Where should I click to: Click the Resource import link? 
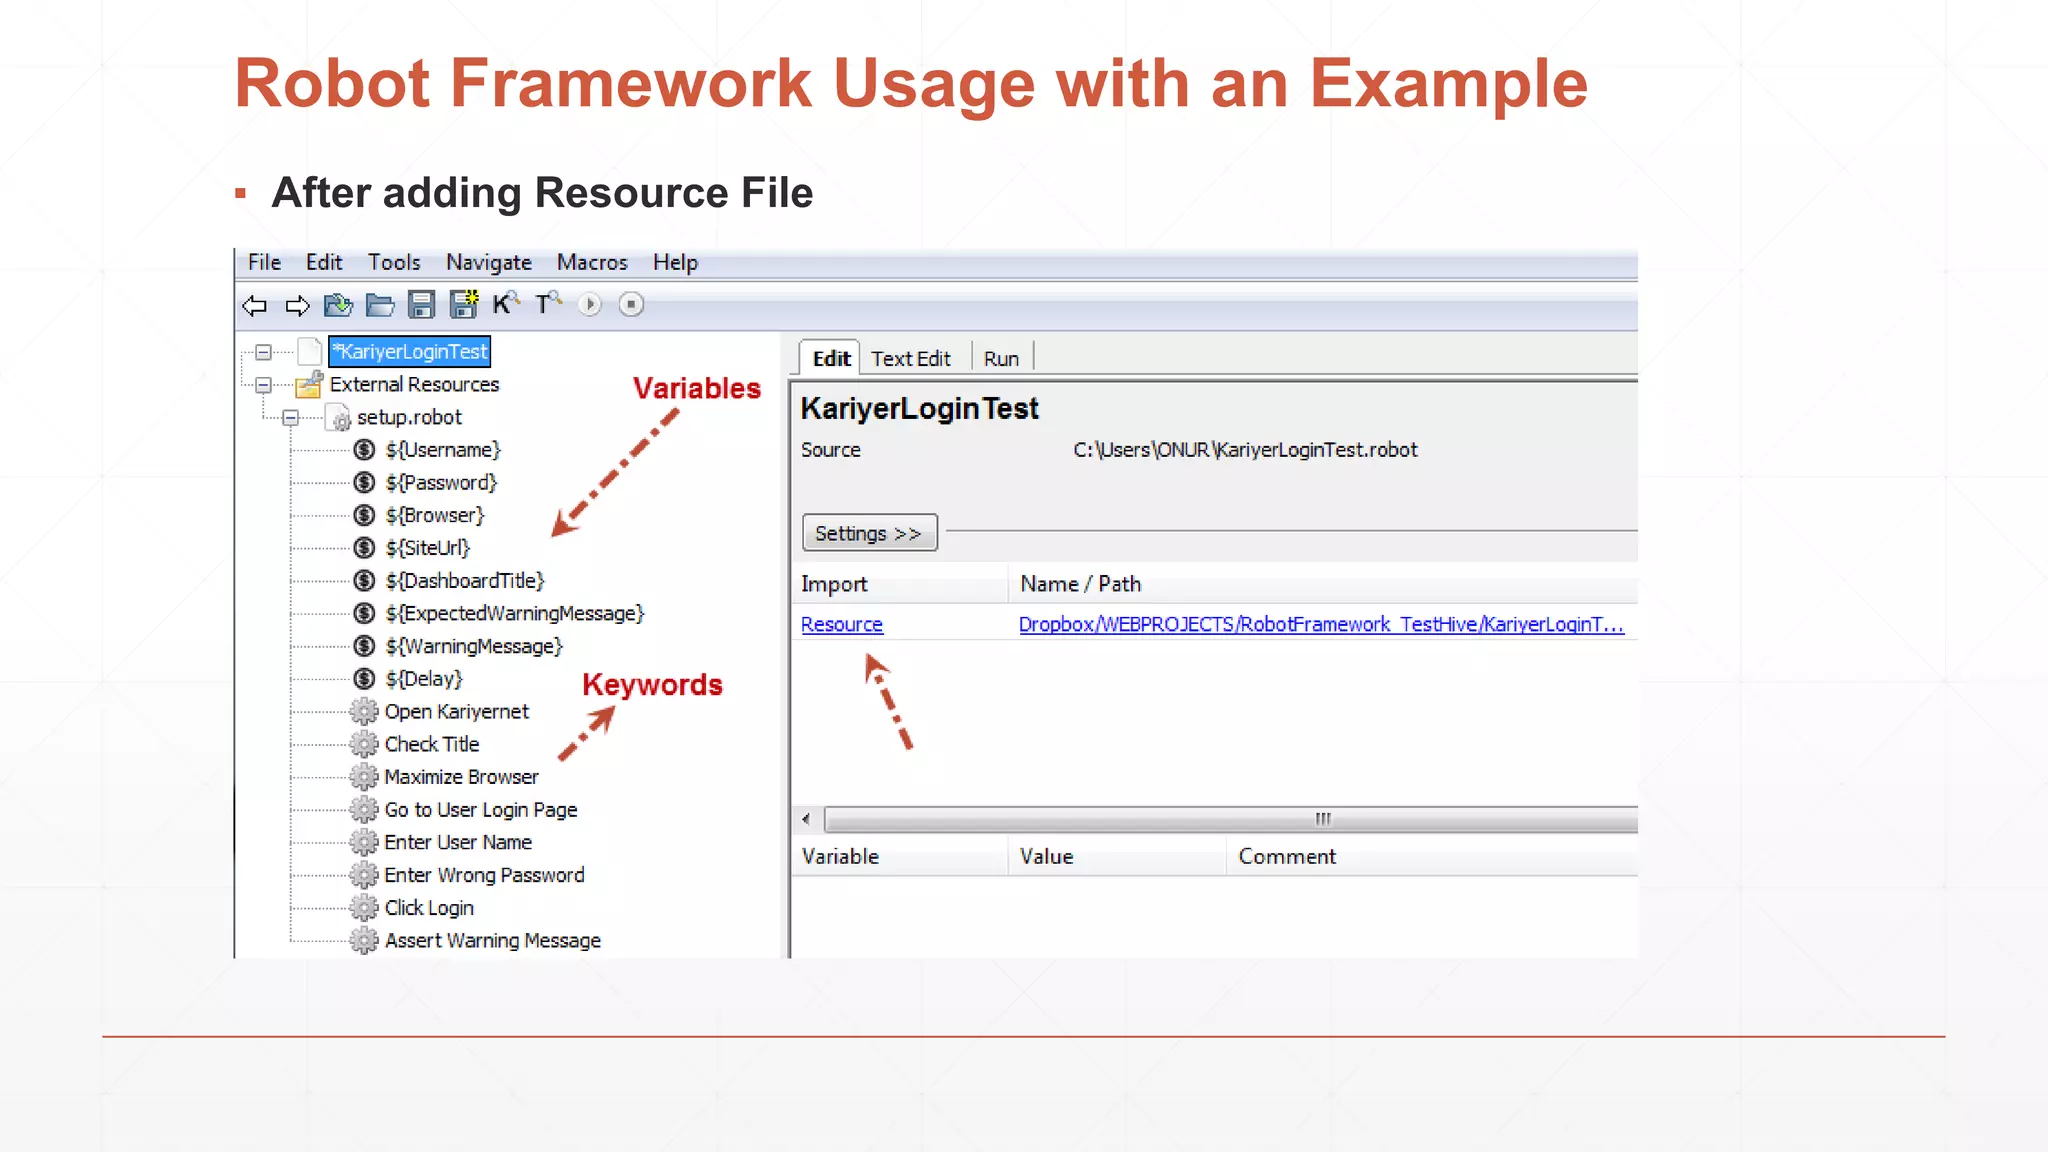(x=842, y=624)
